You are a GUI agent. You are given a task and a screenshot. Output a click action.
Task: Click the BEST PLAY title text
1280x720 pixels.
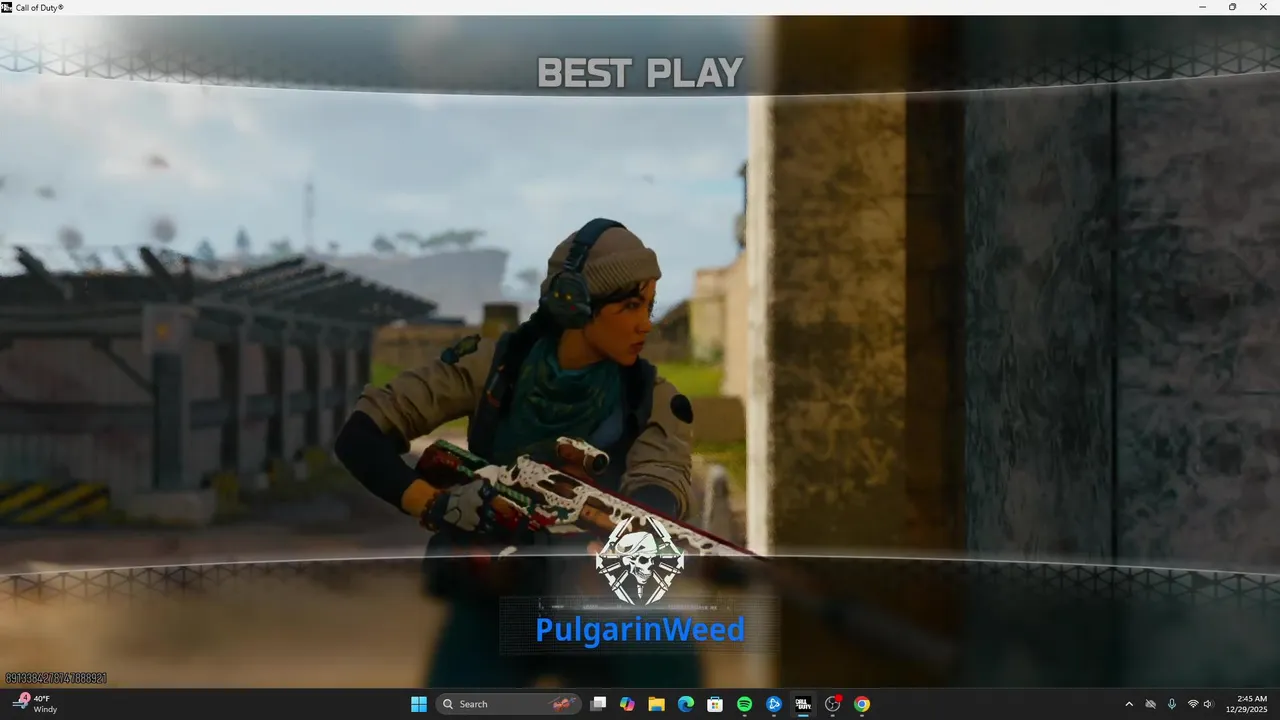pyautogui.click(x=640, y=73)
